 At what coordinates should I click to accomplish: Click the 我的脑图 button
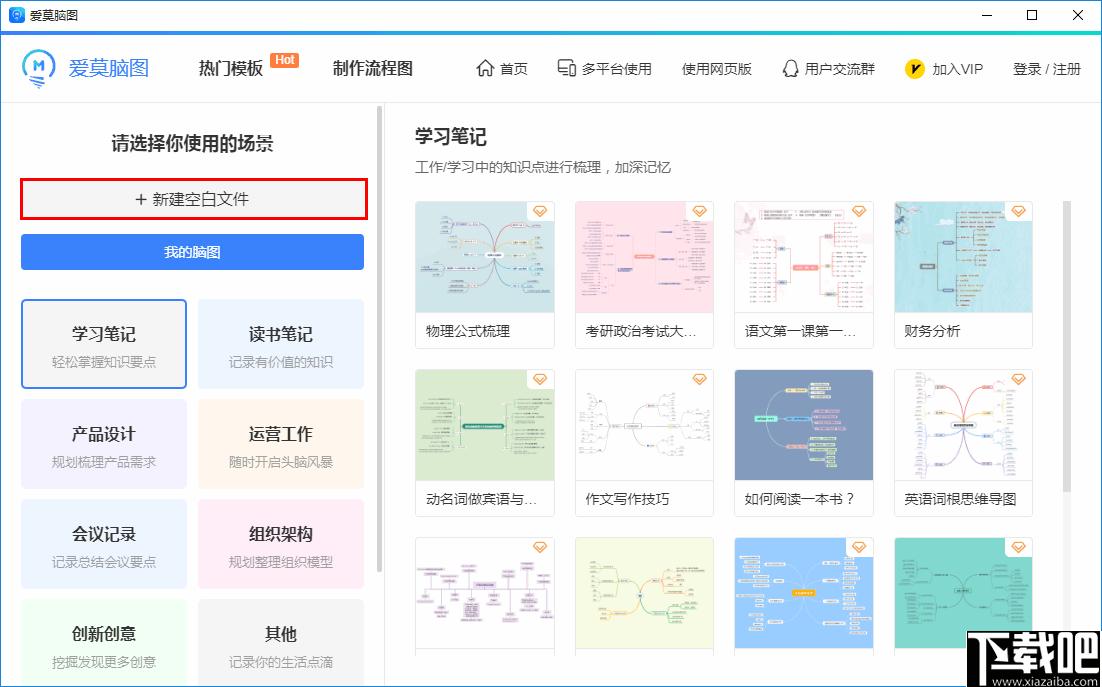[193, 252]
